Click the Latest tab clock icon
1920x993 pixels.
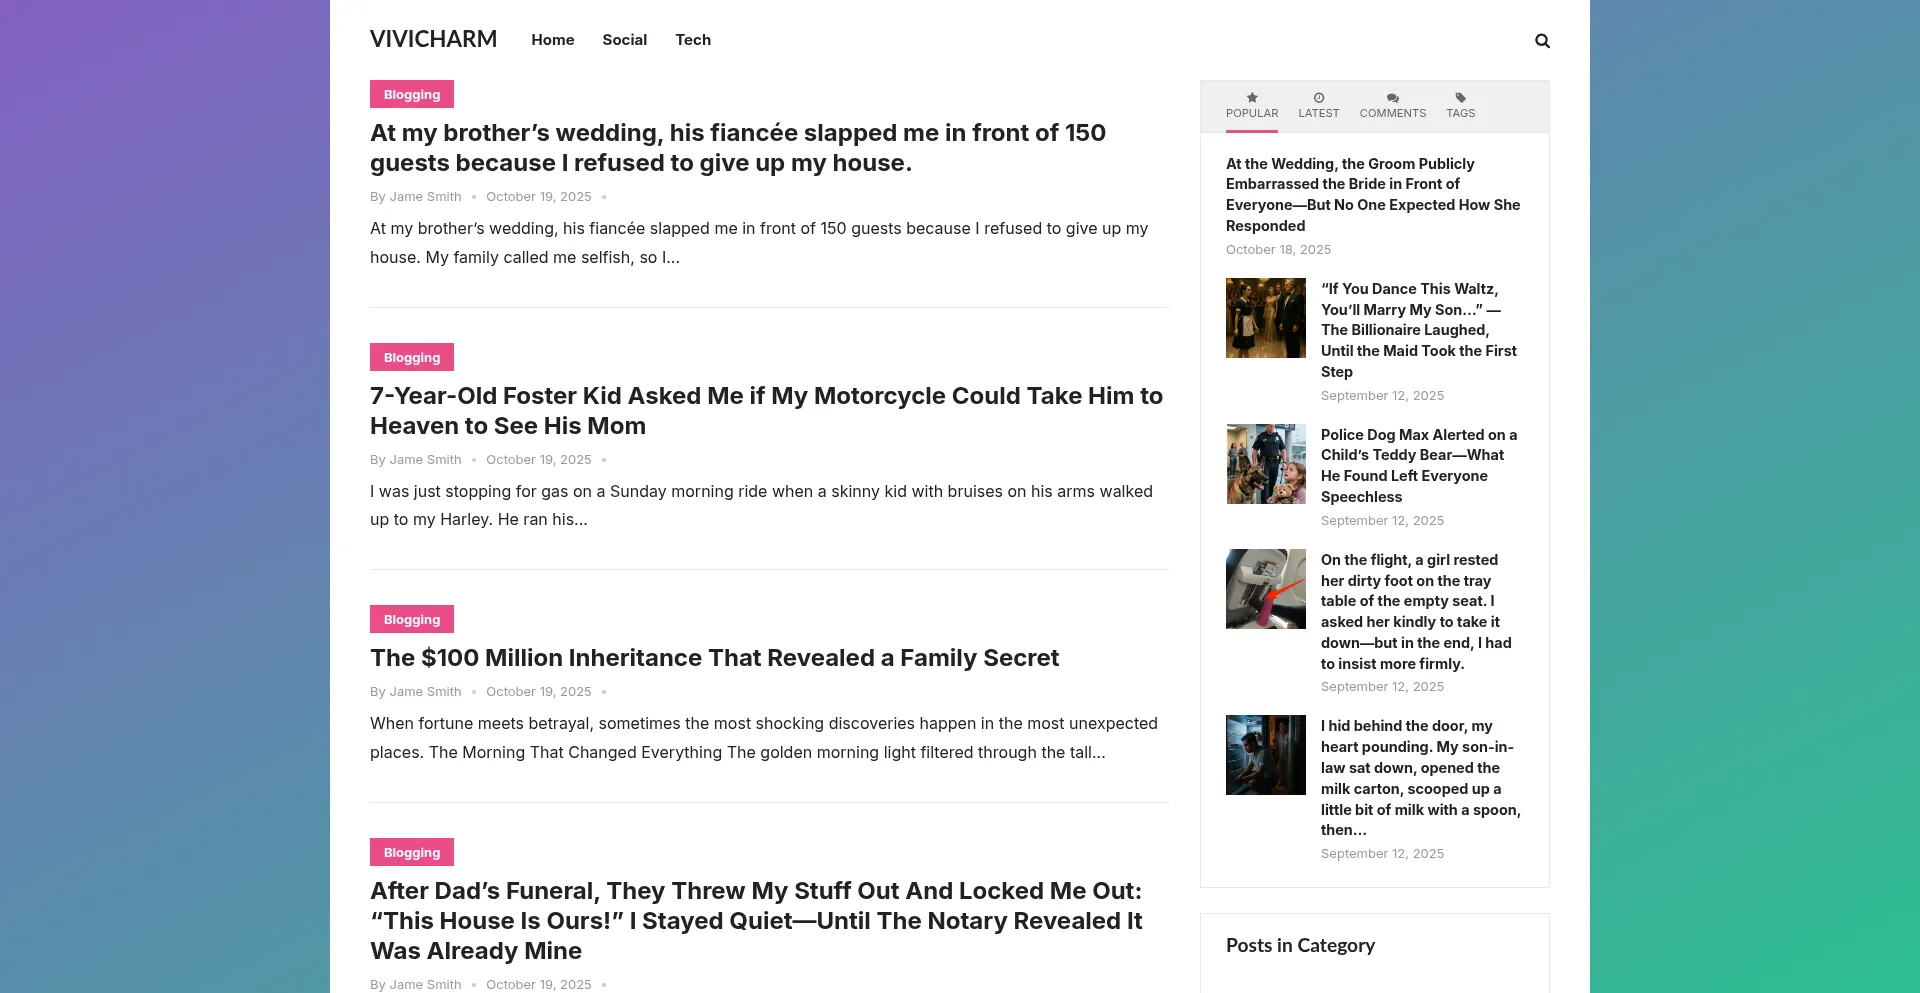pos(1318,98)
